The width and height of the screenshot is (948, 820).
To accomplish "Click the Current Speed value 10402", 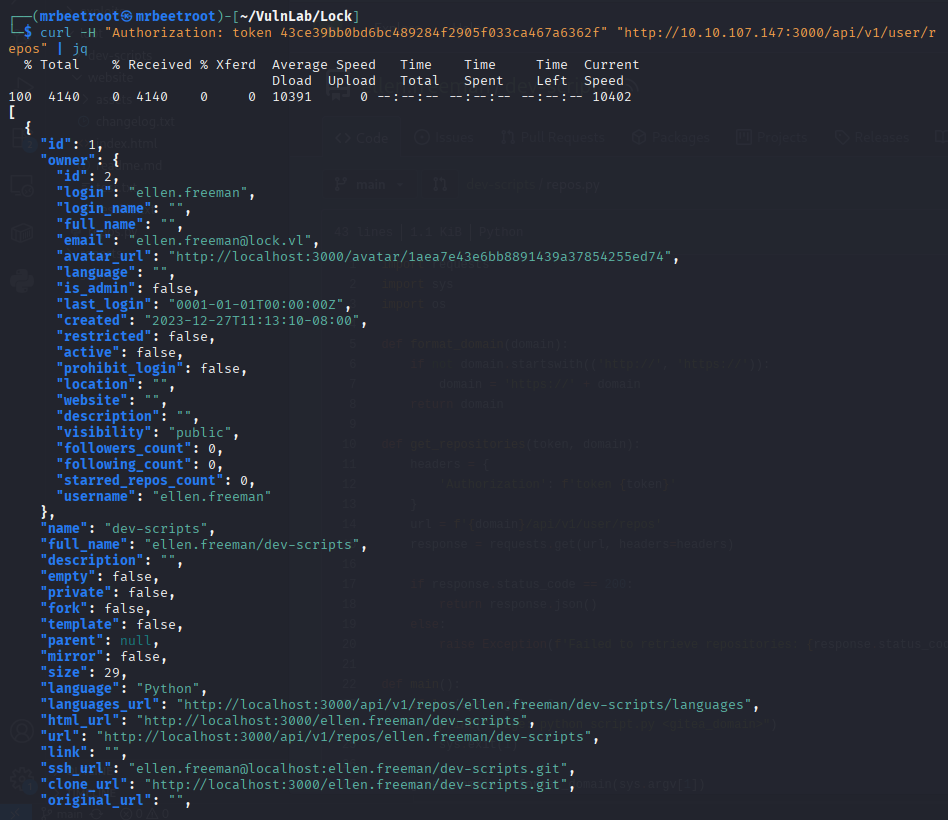I will [x=612, y=97].
